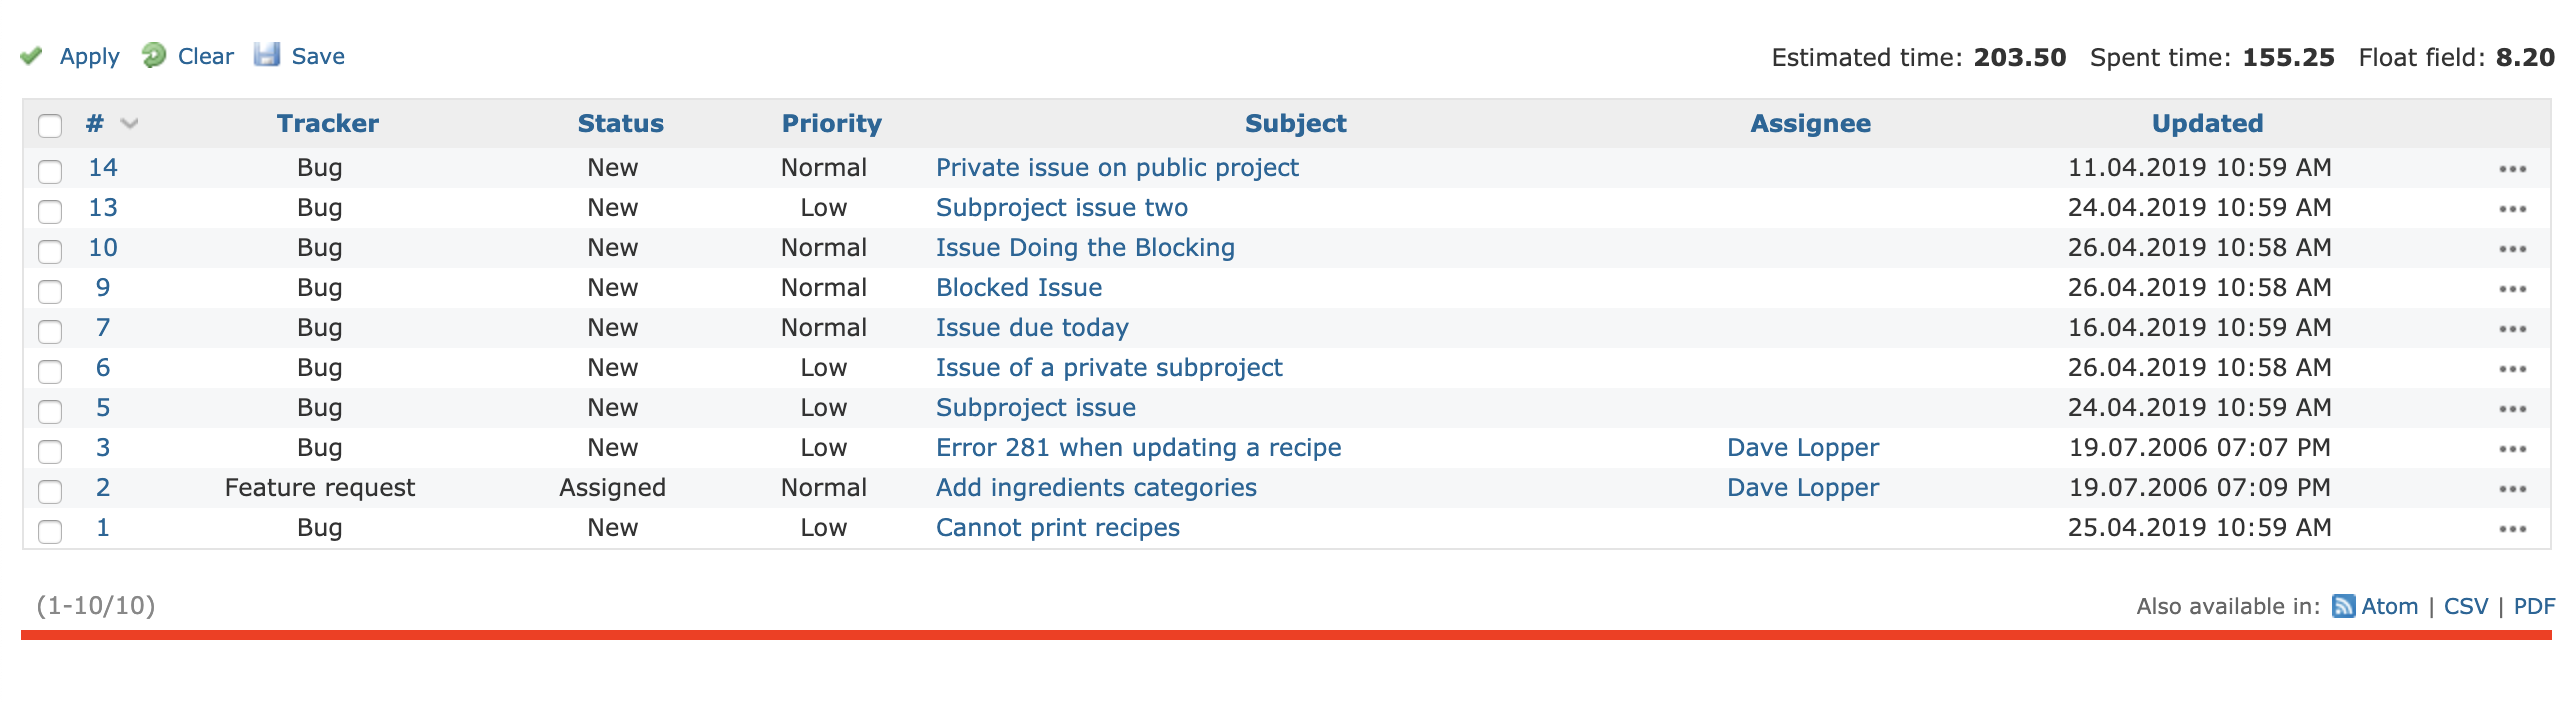Click the Clear reload icon
The height and width of the screenshot is (704, 2570).
[154, 55]
